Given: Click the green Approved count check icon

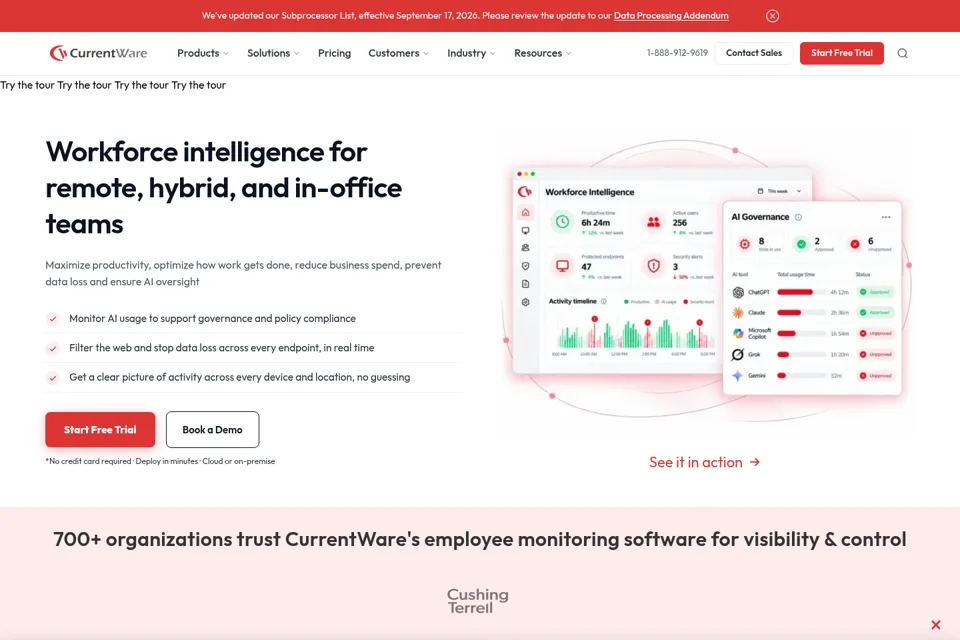Looking at the screenshot, I should point(801,244).
